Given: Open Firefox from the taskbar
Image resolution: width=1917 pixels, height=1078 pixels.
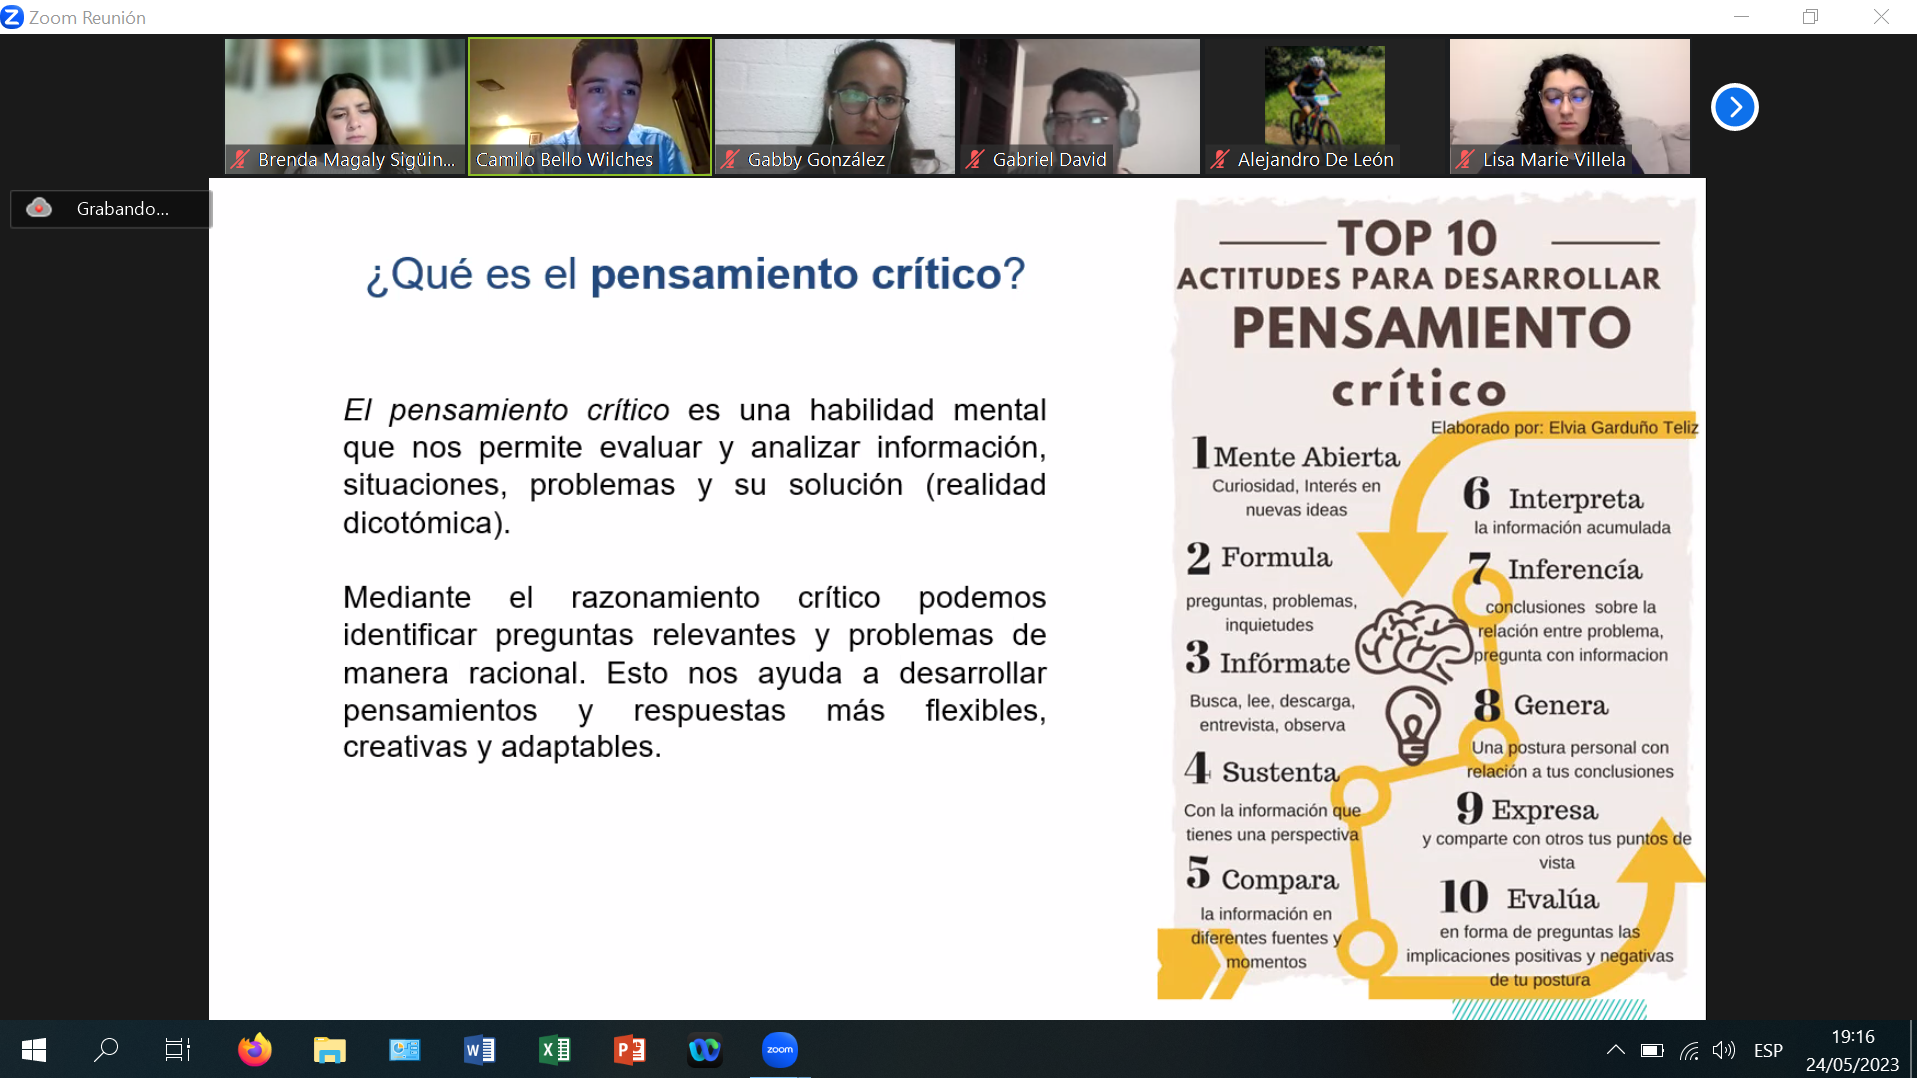Looking at the screenshot, I should pos(254,1049).
